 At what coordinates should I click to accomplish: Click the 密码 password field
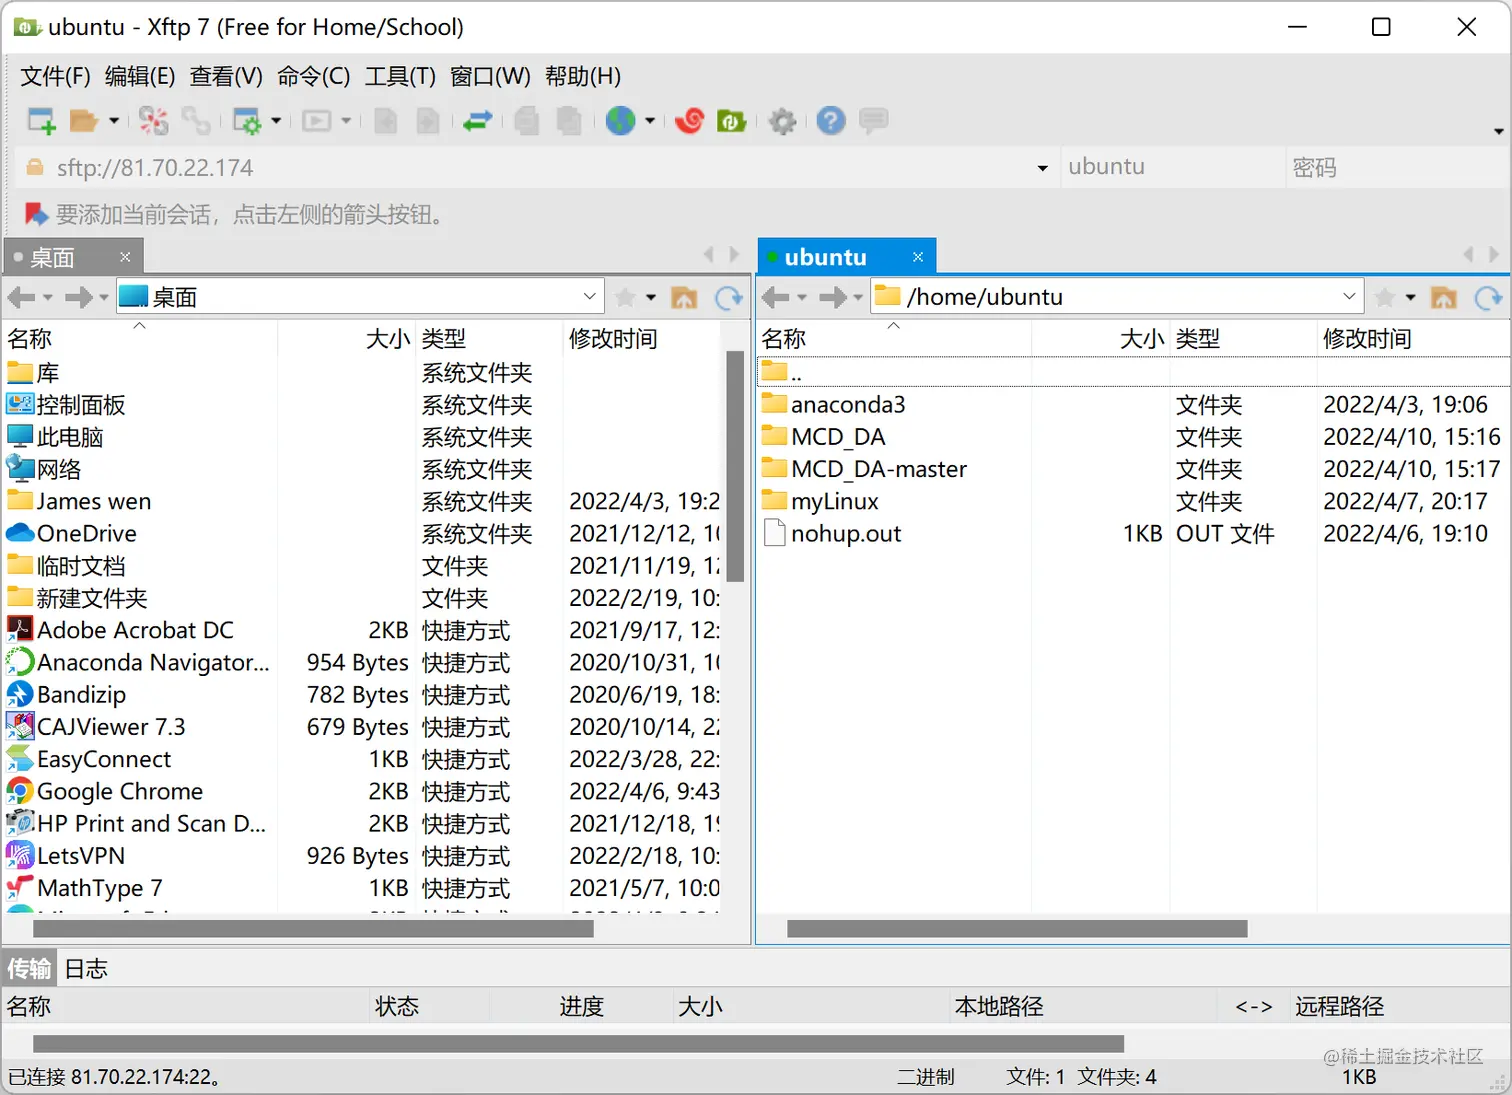click(1396, 167)
